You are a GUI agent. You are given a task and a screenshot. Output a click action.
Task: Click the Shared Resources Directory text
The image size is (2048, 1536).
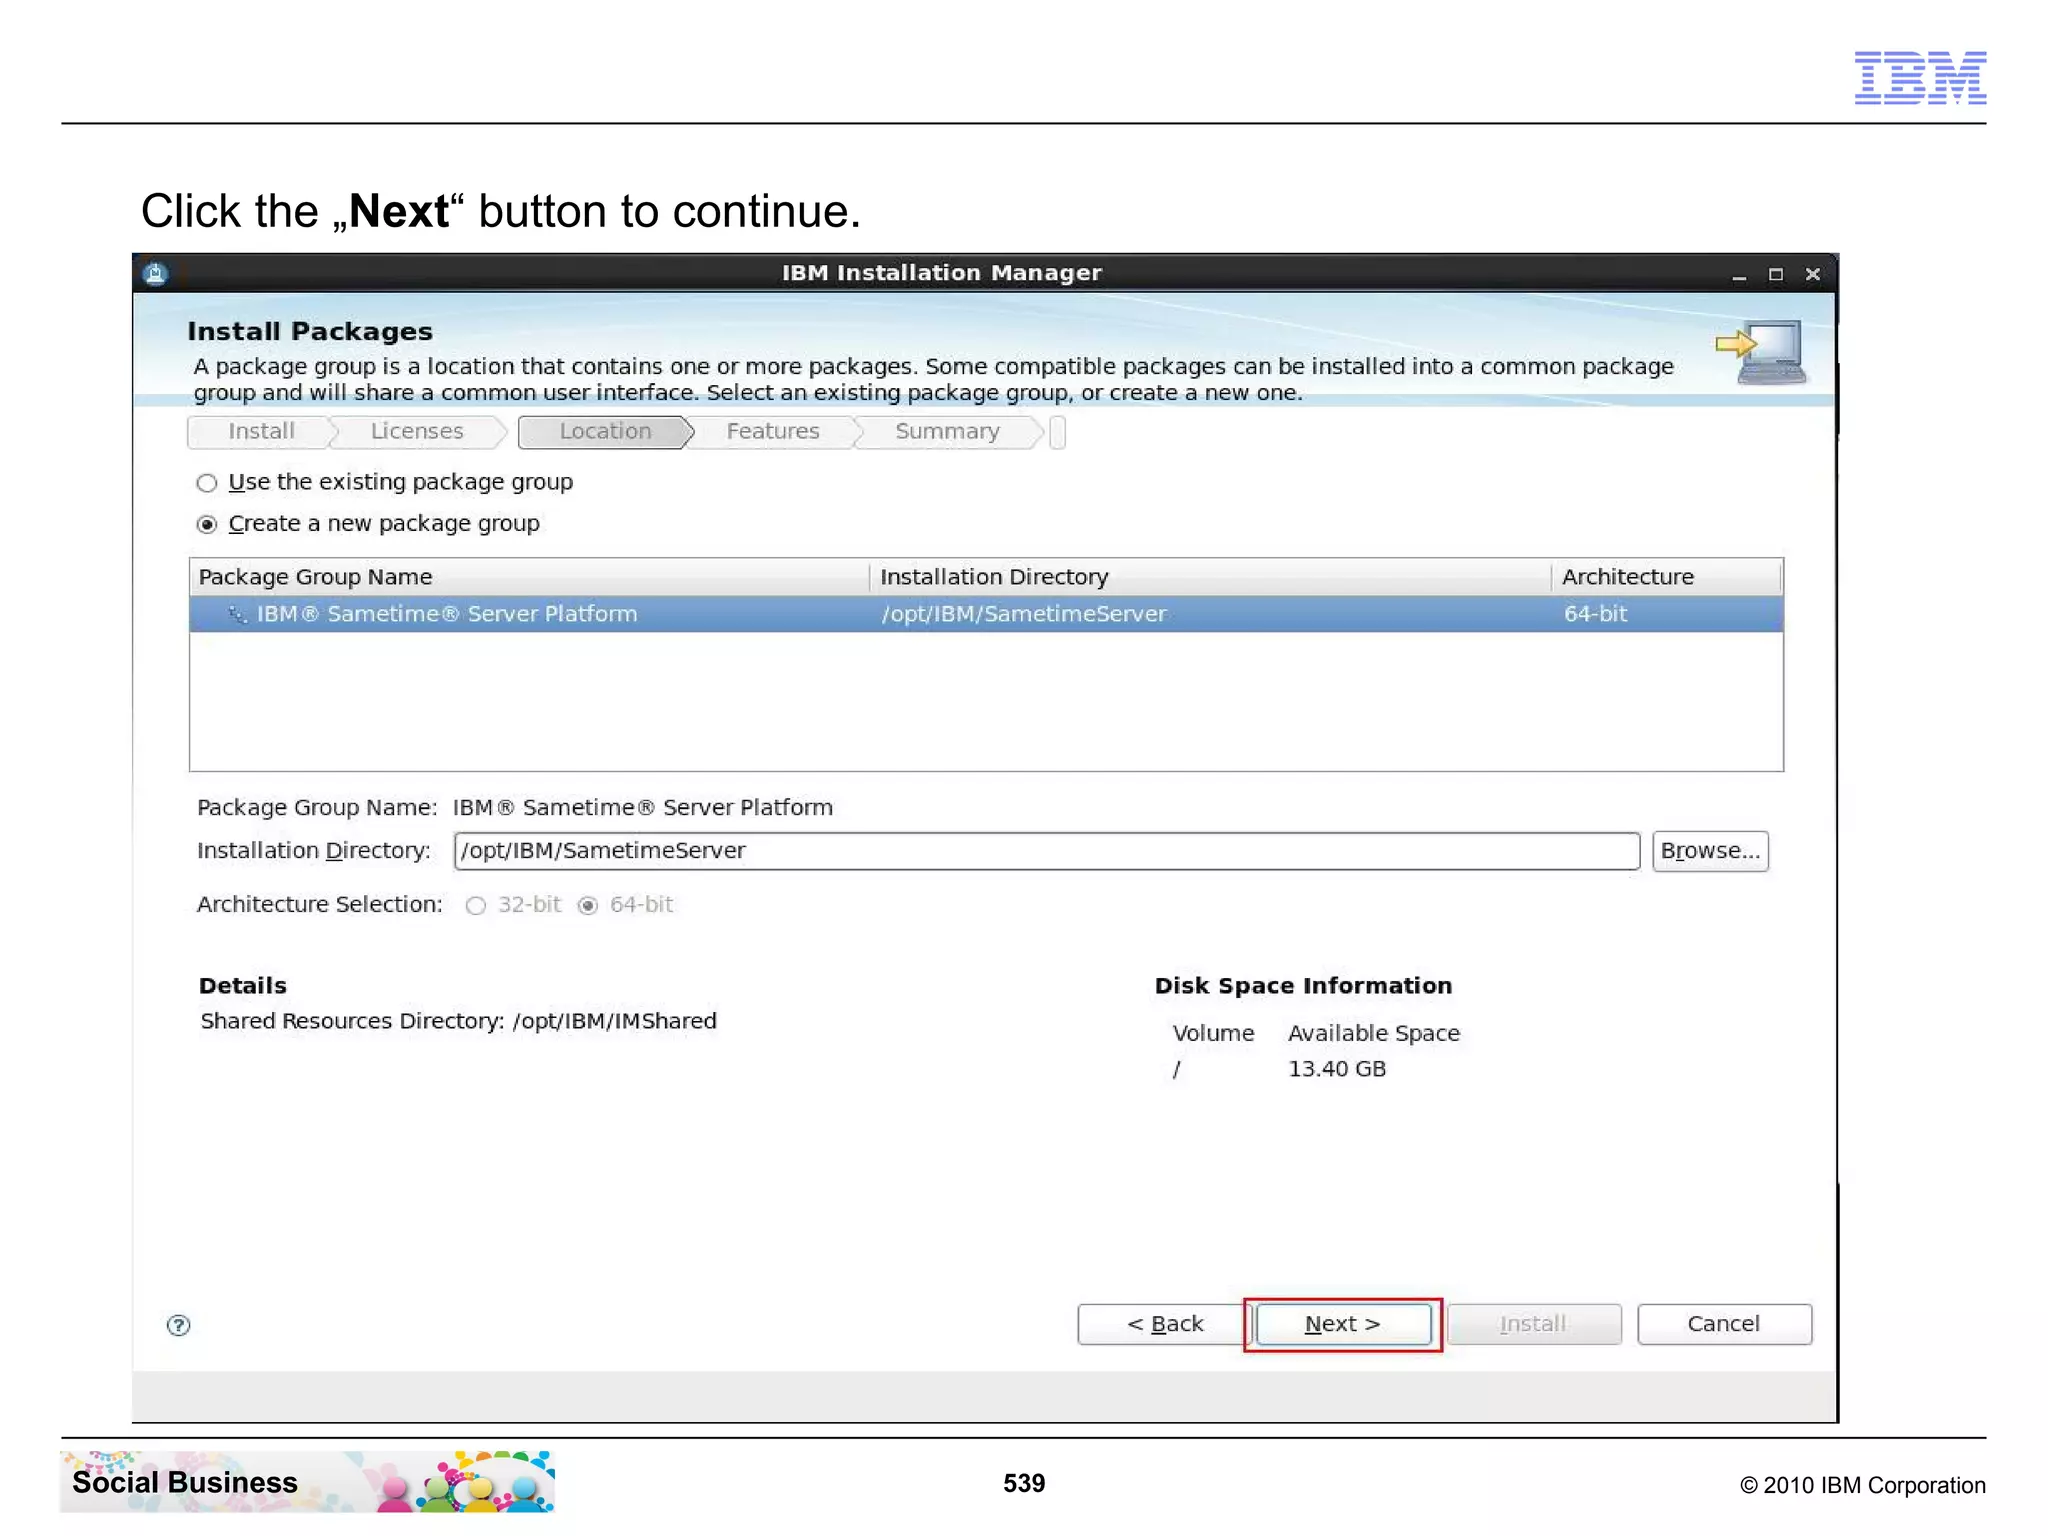[x=458, y=1021]
